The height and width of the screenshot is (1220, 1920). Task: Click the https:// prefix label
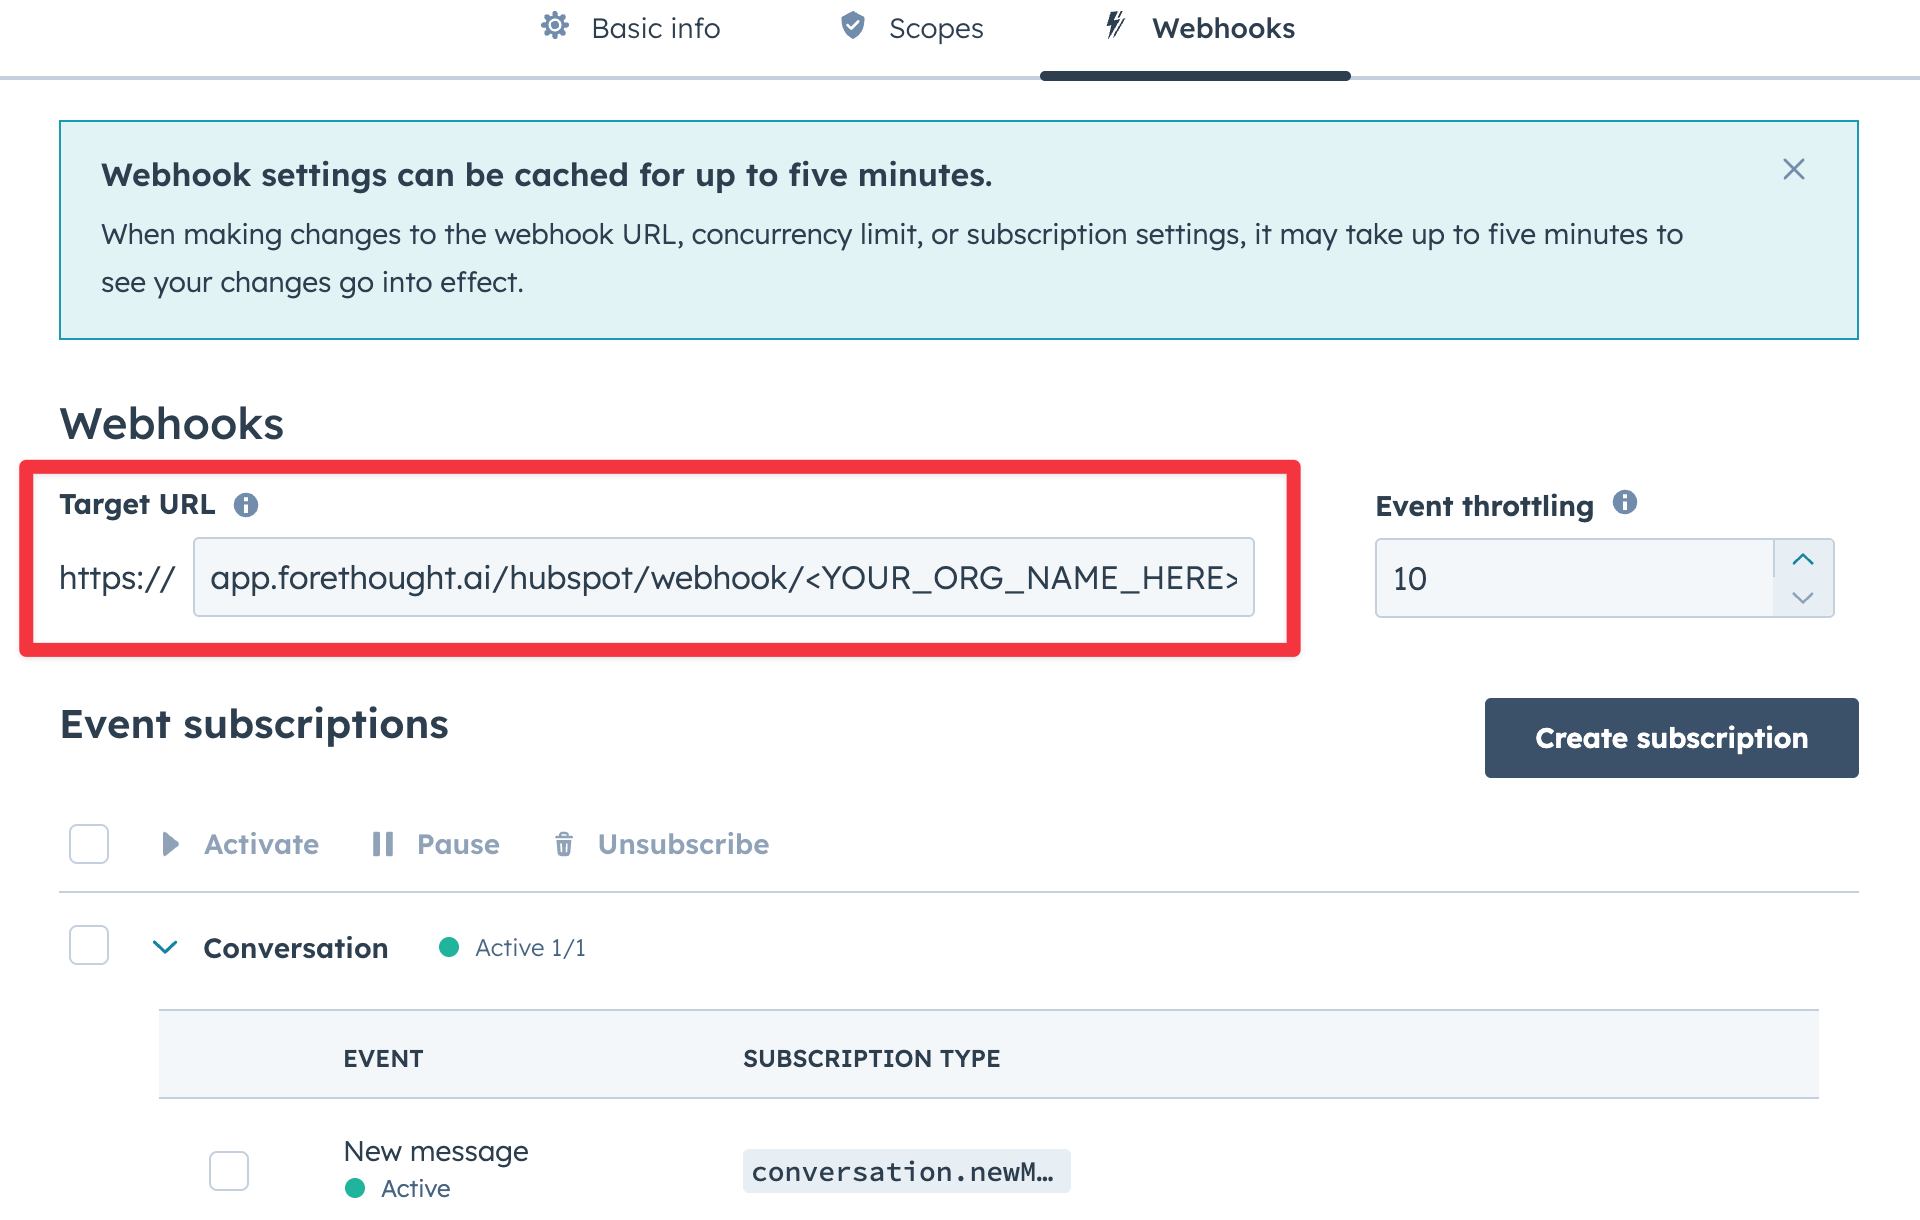click(x=117, y=577)
